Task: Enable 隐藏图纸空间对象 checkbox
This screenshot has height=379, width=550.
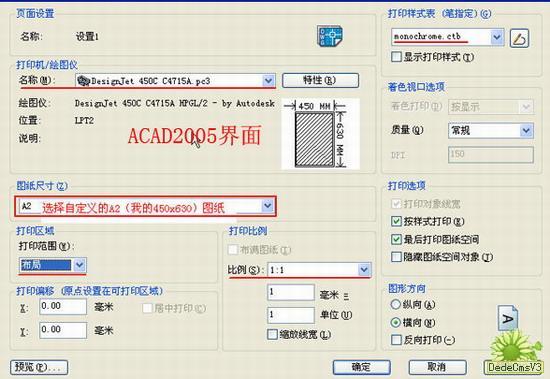Action: coord(396,257)
